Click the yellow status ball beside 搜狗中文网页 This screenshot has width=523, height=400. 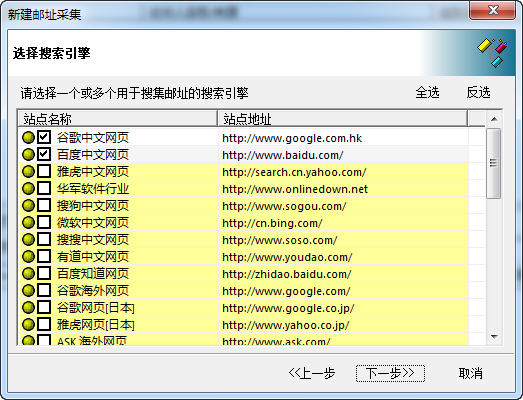click(28, 206)
